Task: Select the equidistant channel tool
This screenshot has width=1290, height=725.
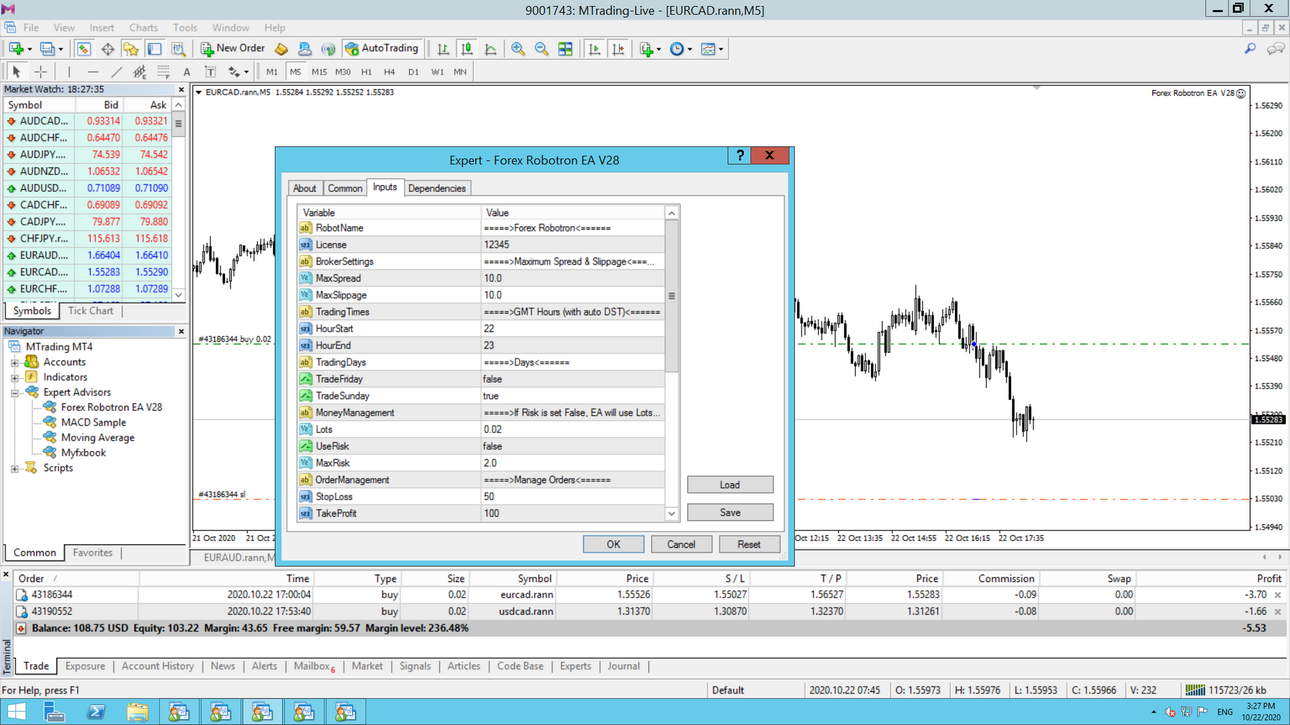Action: 139,72
